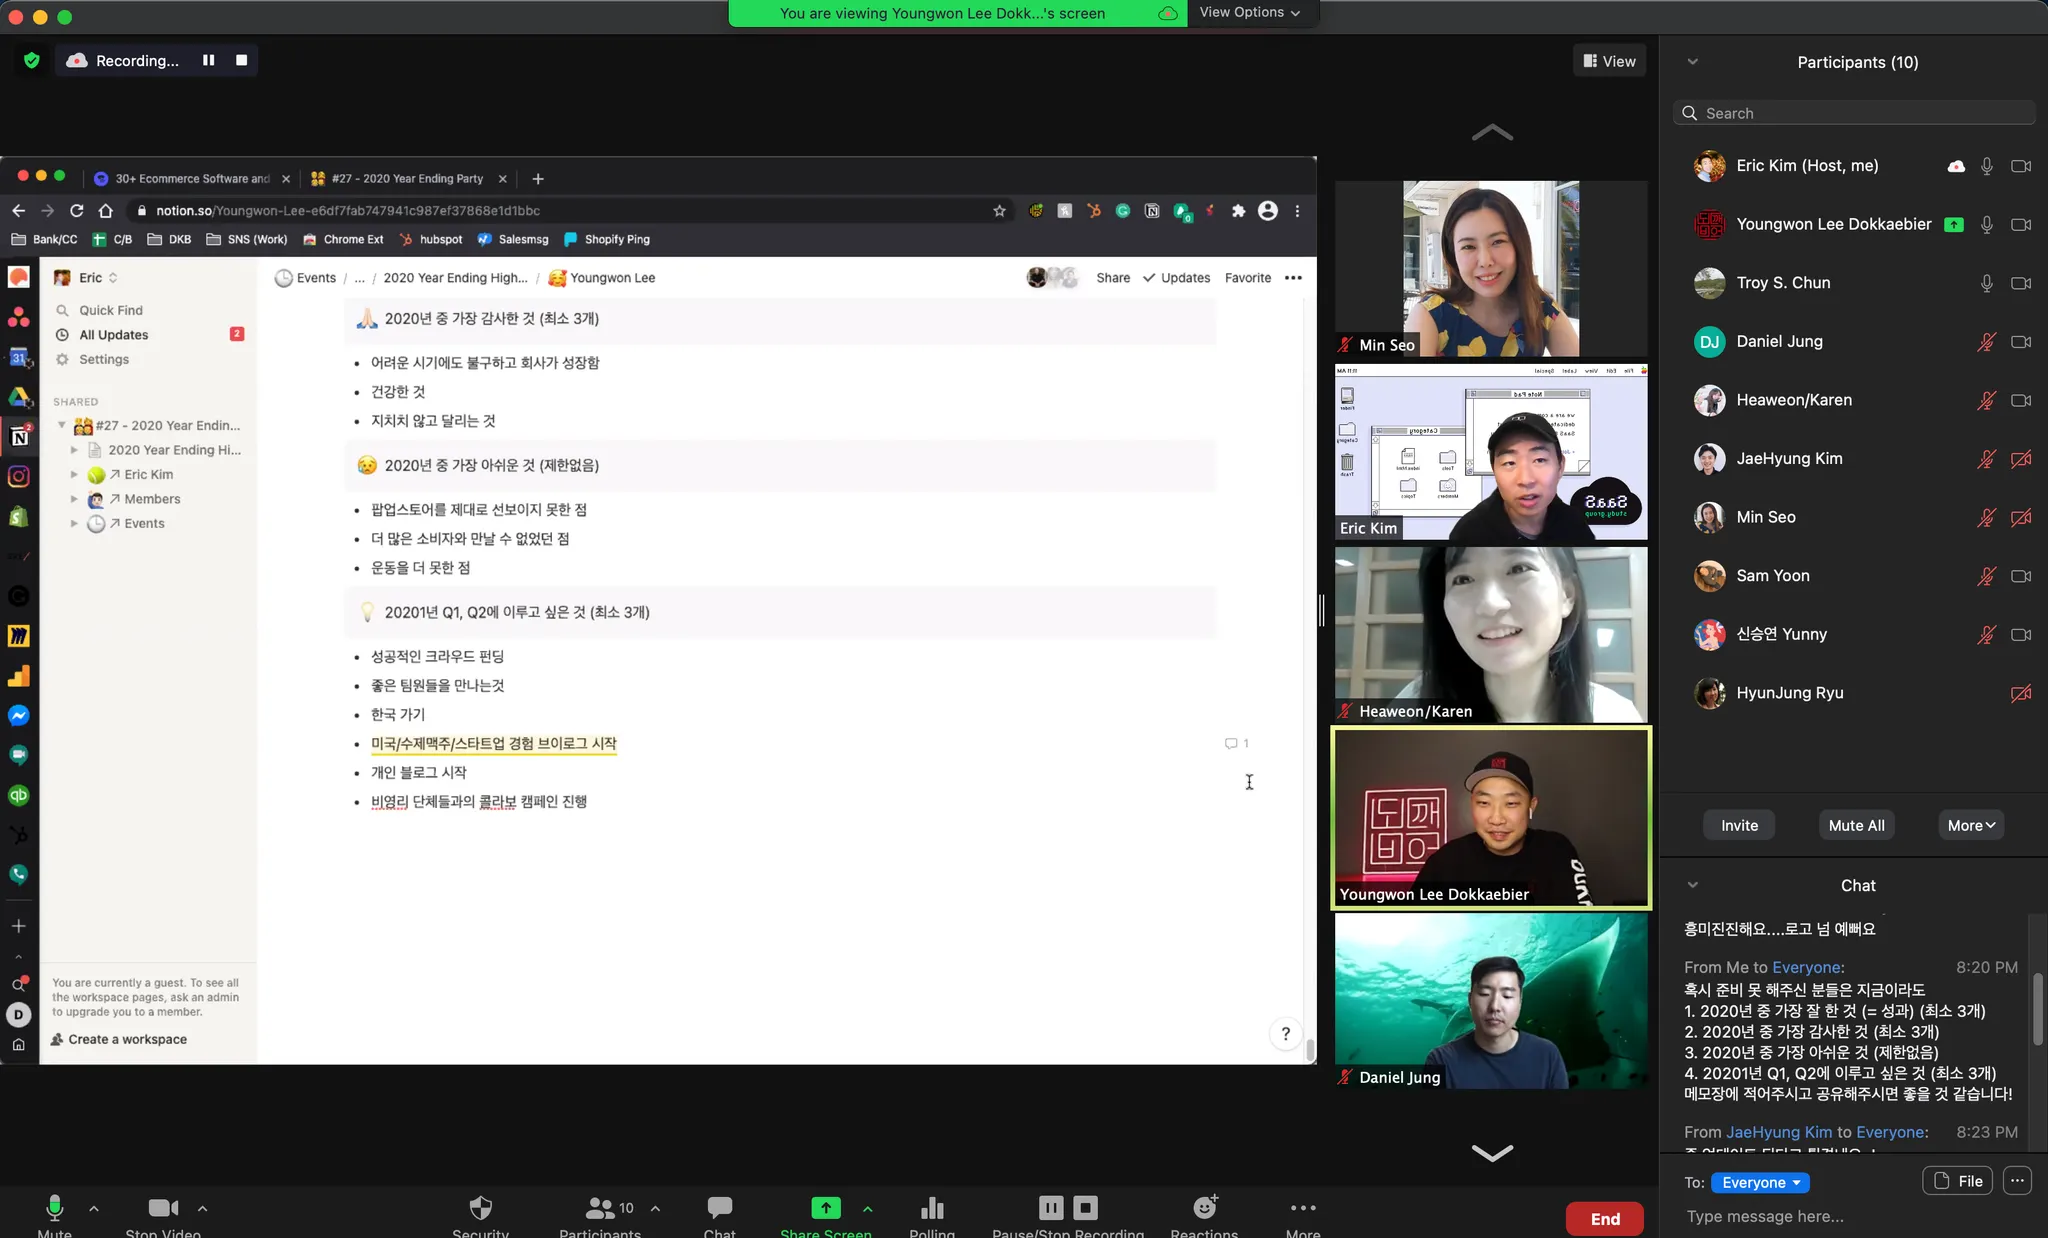This screenshot has width=2048, height=1238.
Task: Expand the More dropdown in participants panel
Action: (x=1971, y=825)
